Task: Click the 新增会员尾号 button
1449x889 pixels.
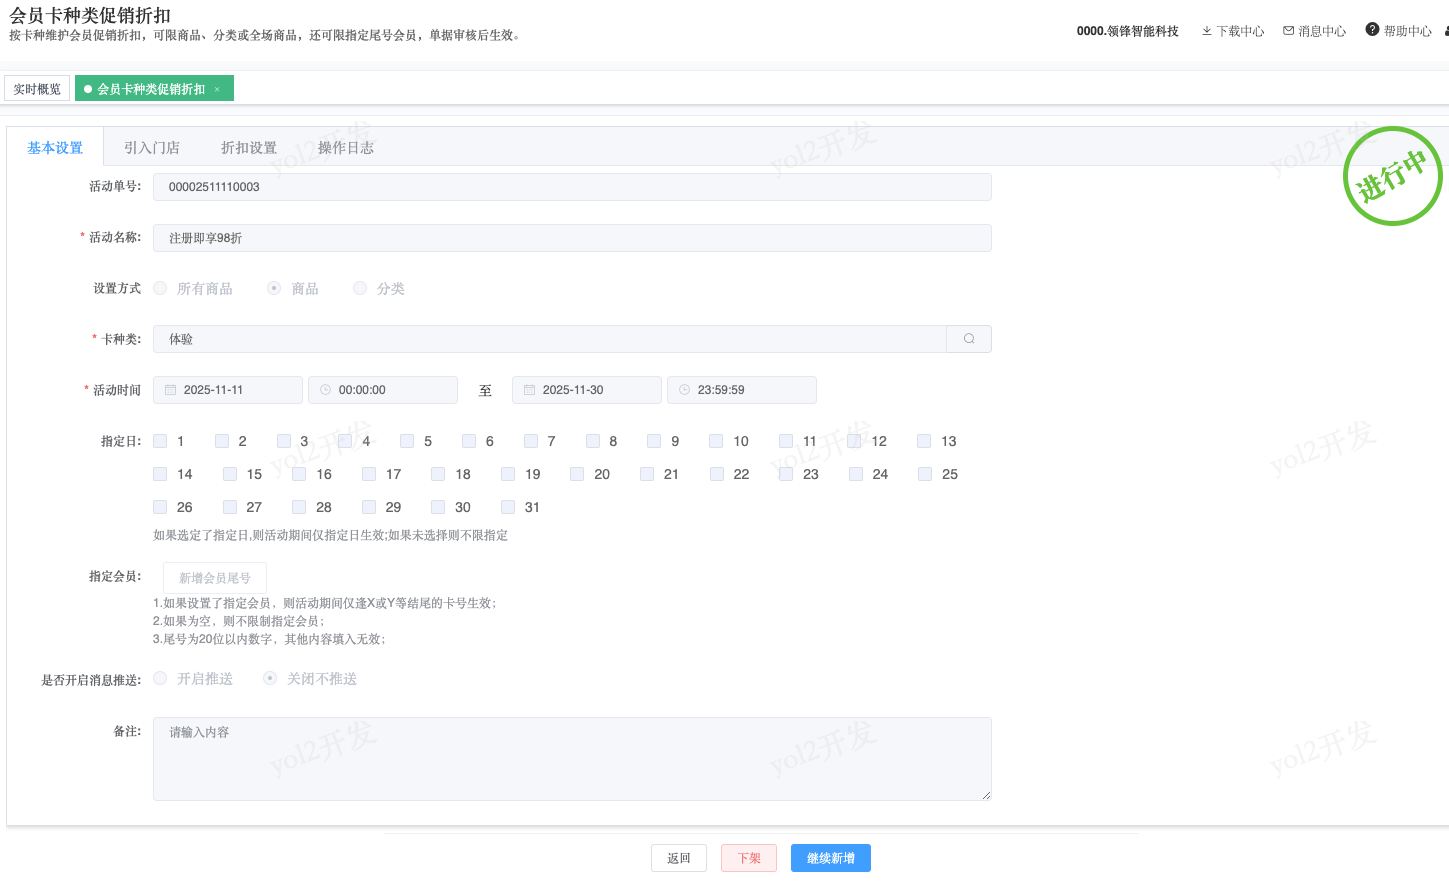Action: click(215, 578)
